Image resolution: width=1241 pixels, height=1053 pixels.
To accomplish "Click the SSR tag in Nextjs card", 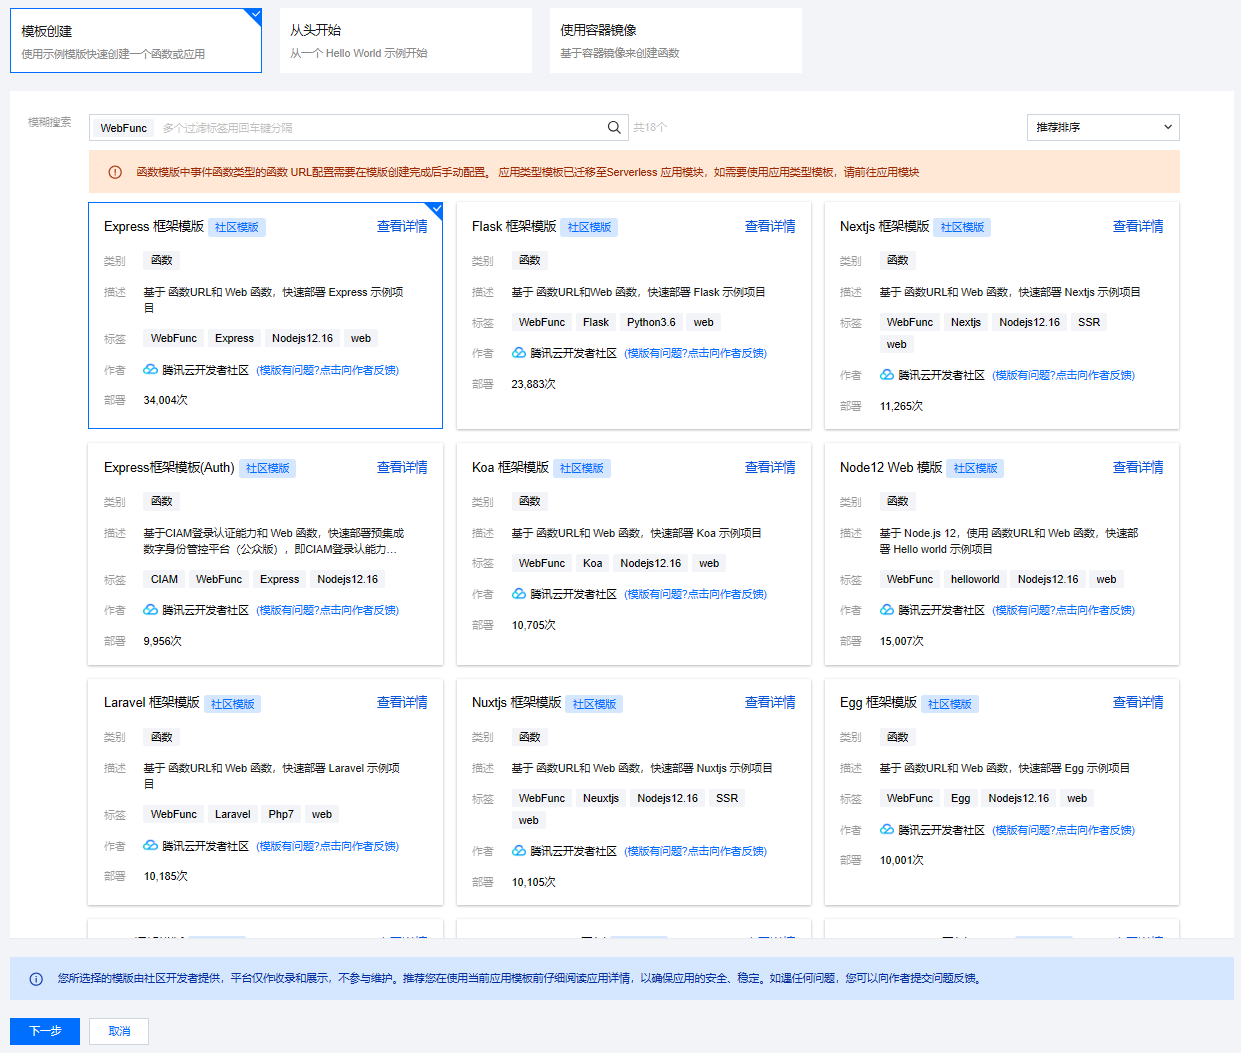I will point(1089,322).
